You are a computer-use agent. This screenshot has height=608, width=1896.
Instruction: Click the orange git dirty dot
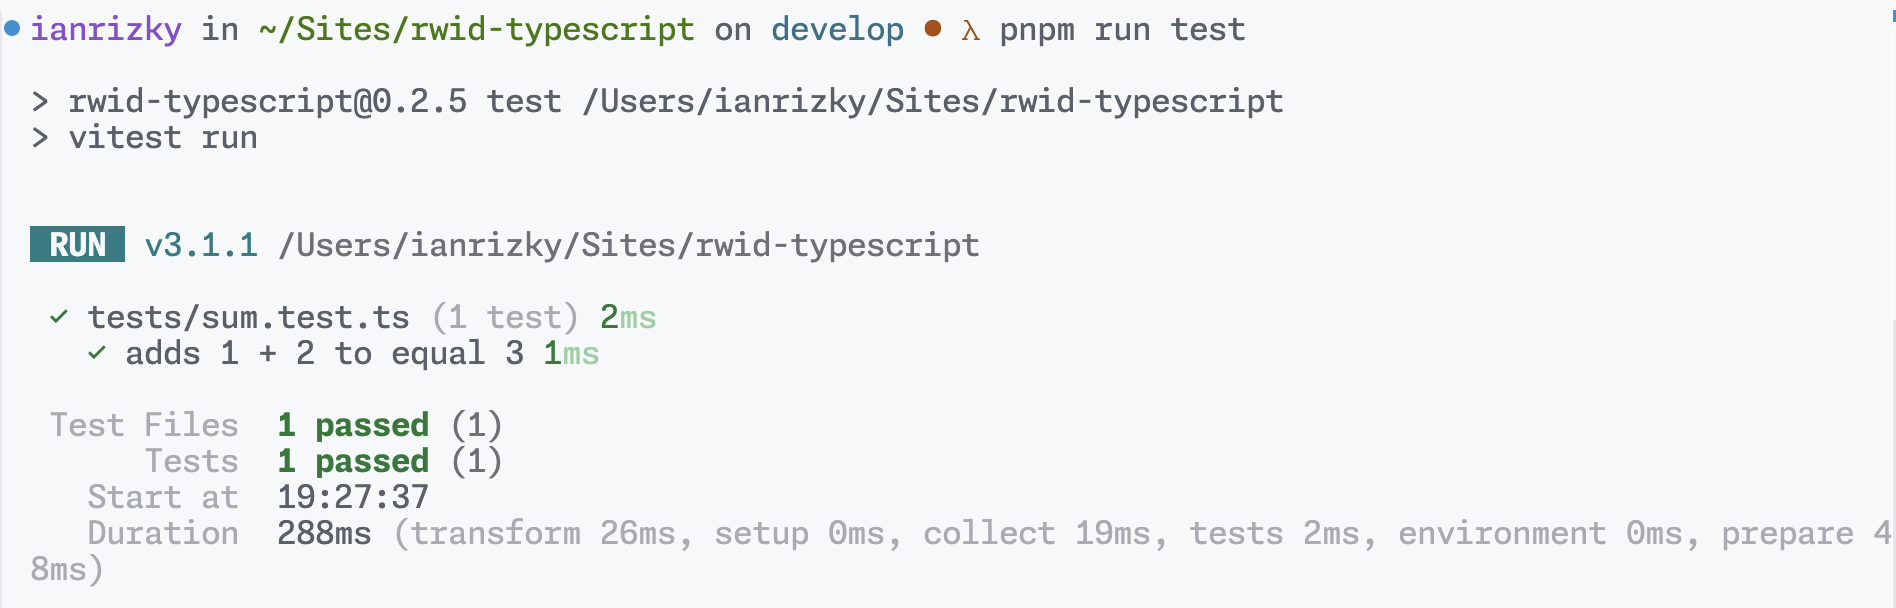pos(933,29)
